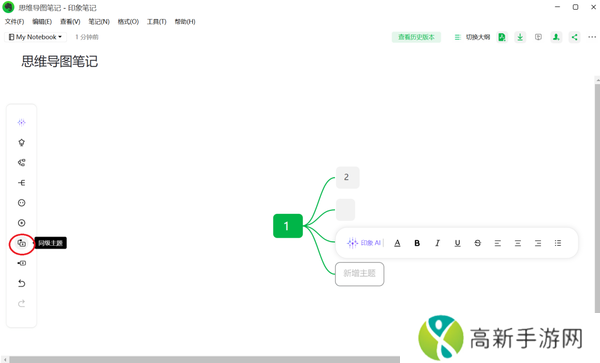Click the green share icon
Viewport: 600px width, 363px height.
[574, 37]
